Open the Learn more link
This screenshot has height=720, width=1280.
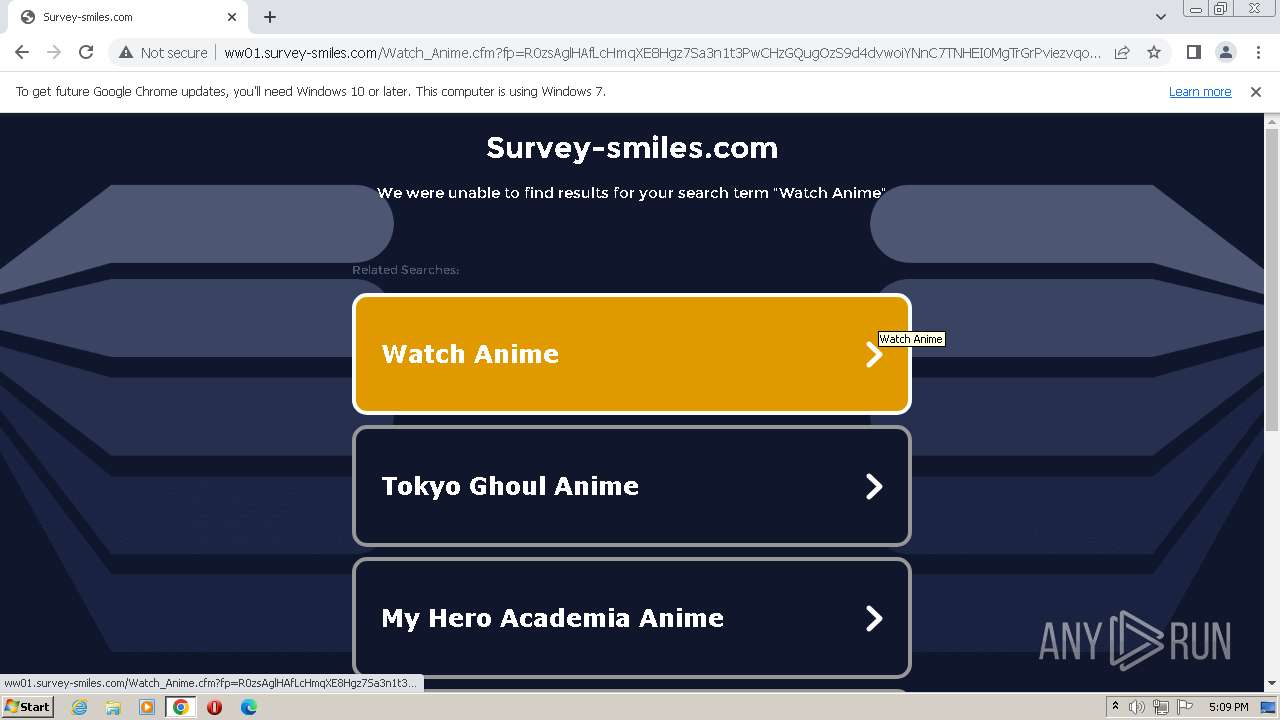(1200, 92)
